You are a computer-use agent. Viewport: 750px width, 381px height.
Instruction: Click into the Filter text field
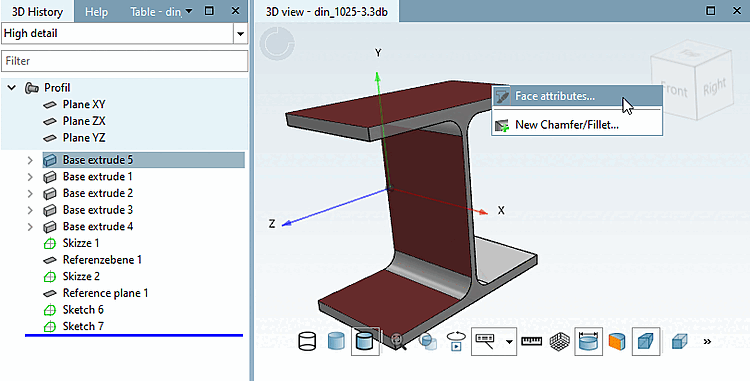124,61
